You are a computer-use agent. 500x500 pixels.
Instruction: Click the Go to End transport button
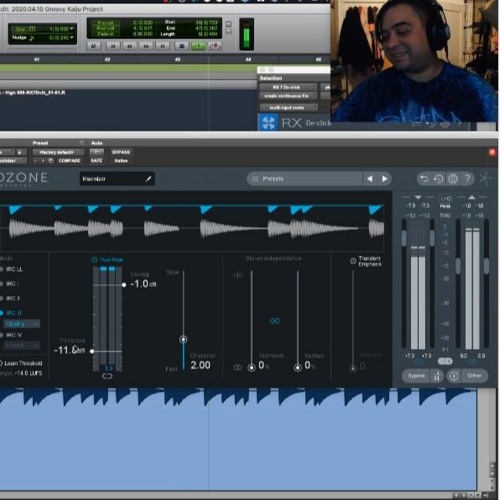[x=163, y=46]
